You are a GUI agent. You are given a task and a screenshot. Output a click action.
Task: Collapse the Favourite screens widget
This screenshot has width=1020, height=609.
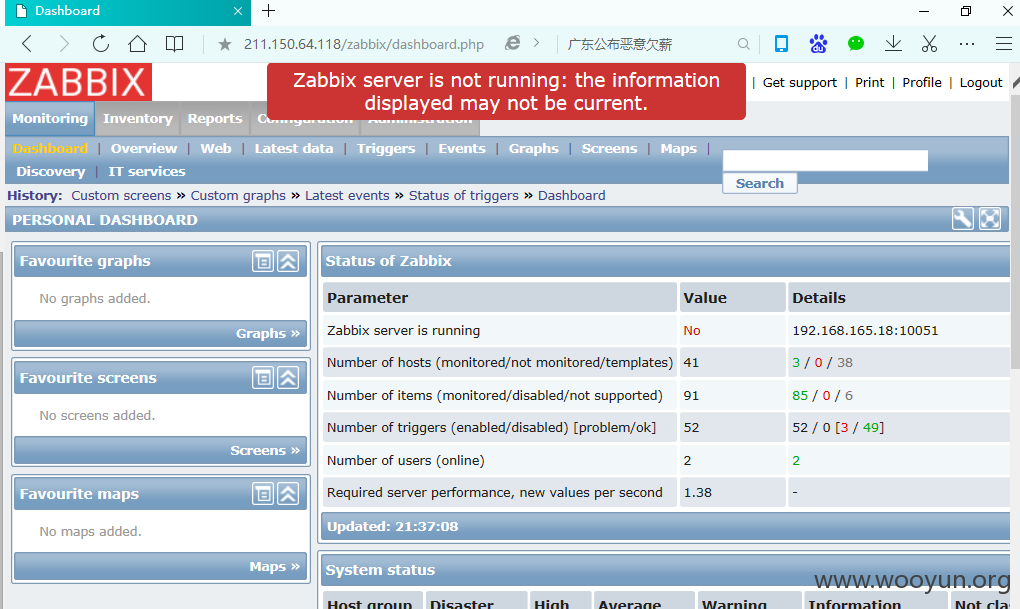(x=288, y=377)
